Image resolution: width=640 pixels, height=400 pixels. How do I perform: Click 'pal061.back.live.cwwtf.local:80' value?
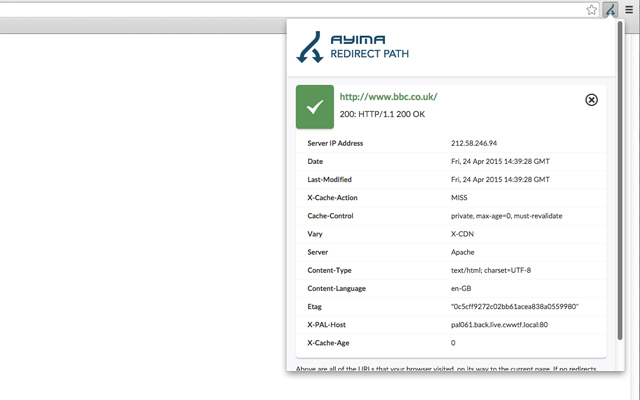coord(500,325)
